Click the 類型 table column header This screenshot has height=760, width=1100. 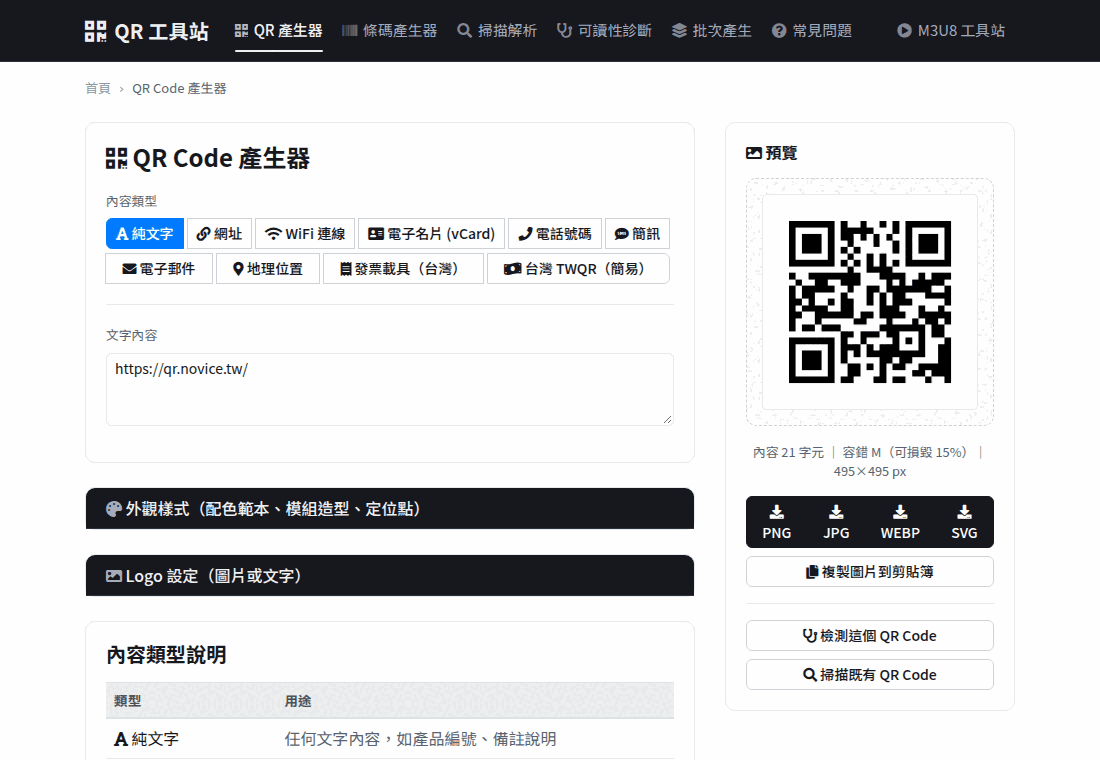[128, 701]
